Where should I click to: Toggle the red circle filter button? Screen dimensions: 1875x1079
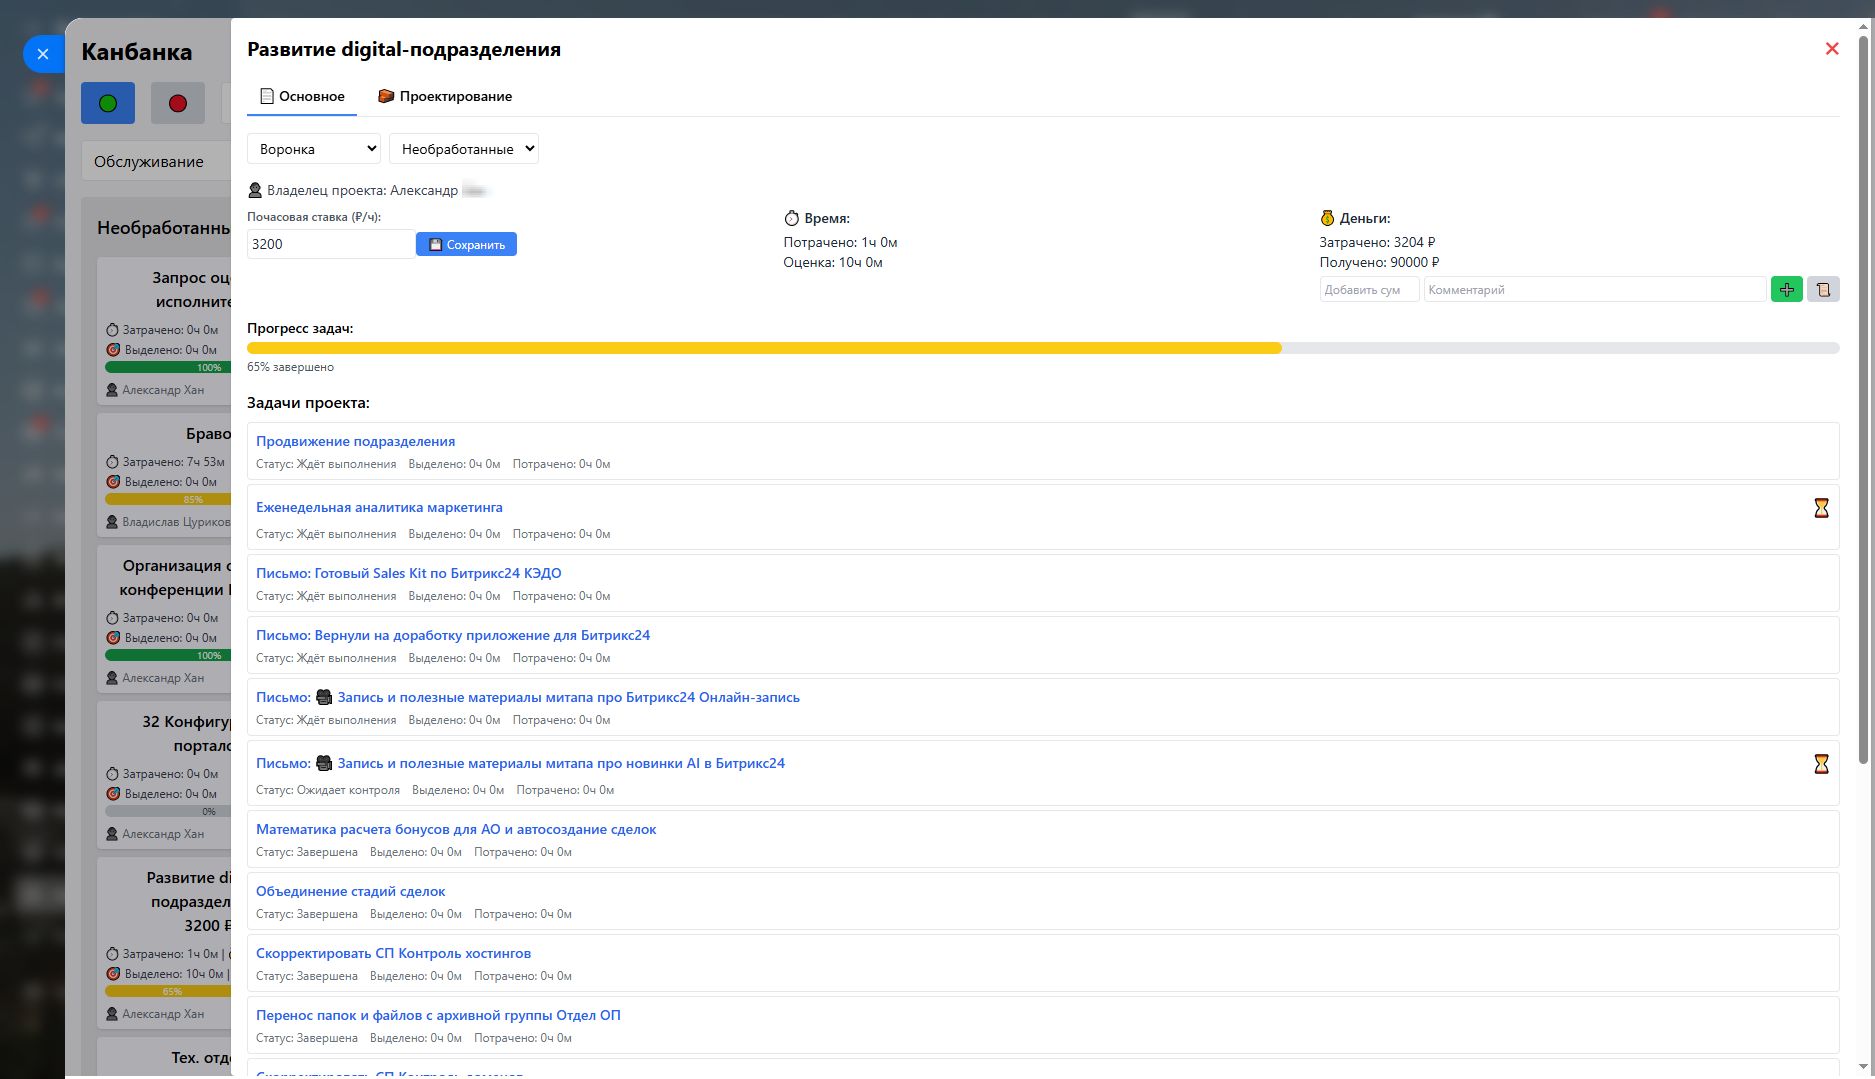click(x=178, y=103)
